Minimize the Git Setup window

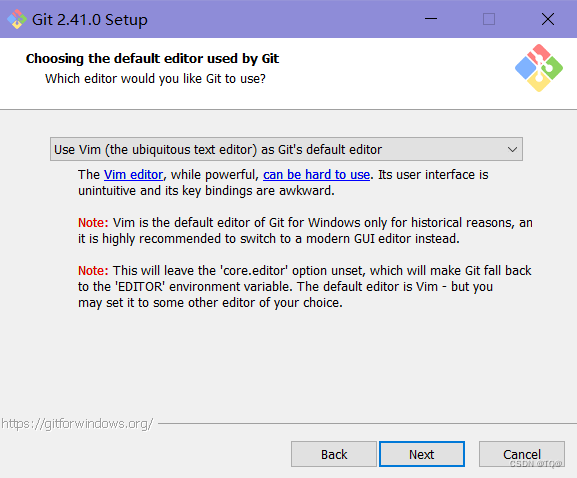click(431, 19)
